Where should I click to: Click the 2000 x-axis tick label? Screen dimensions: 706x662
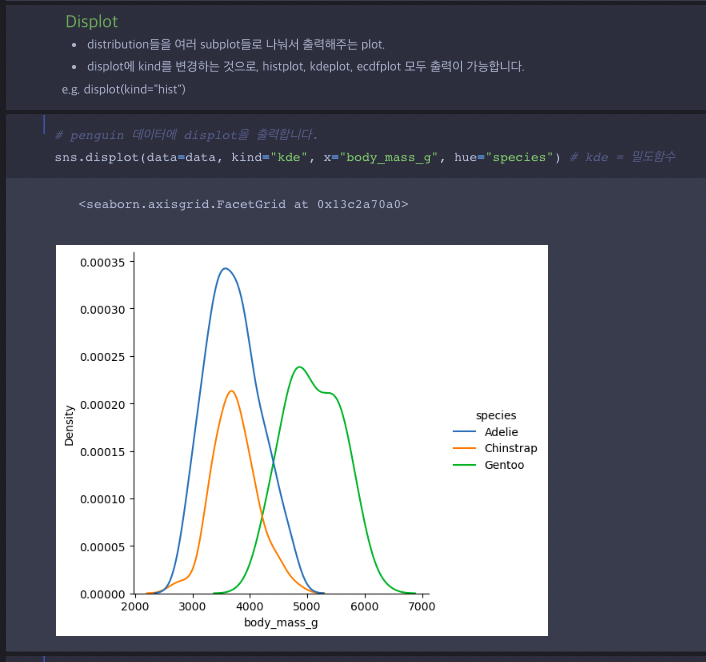tap(135, 607)
